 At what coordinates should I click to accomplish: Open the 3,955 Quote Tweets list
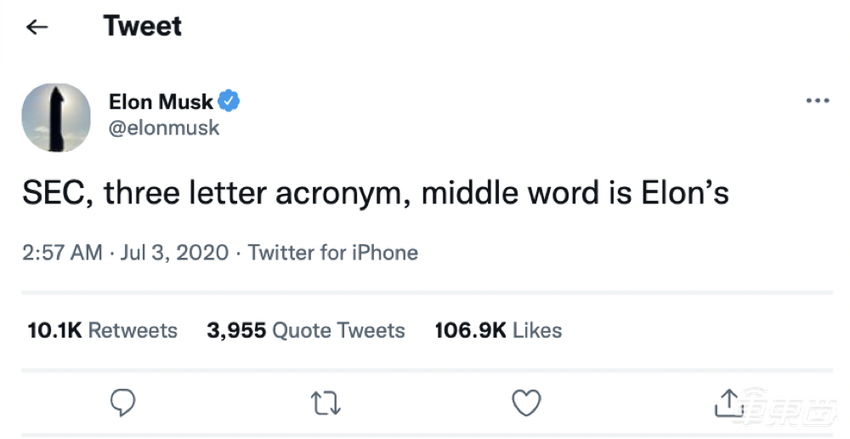(306, 330)
